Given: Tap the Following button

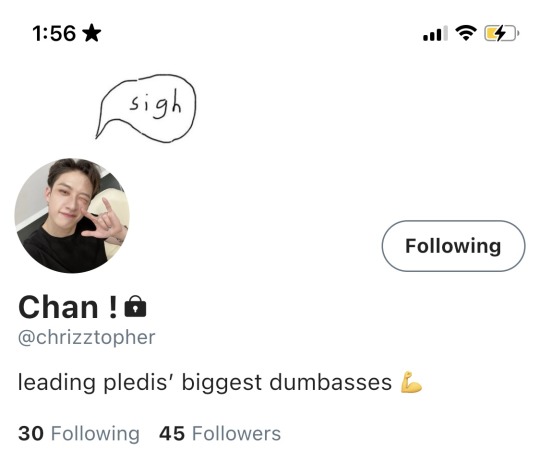Looking at the screenshot, I should (x=453, y=246).
